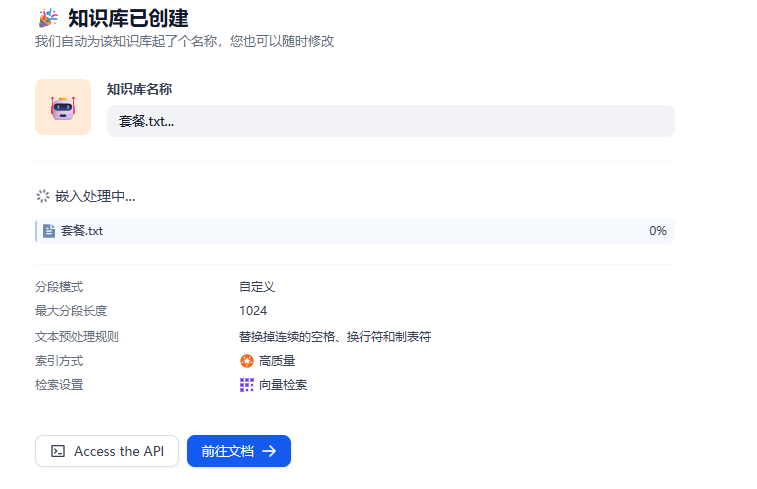The width and height of the screenshot is (757, 489).
Task: Click the document icon beside 套餐.txt
Action: (49, 231)
